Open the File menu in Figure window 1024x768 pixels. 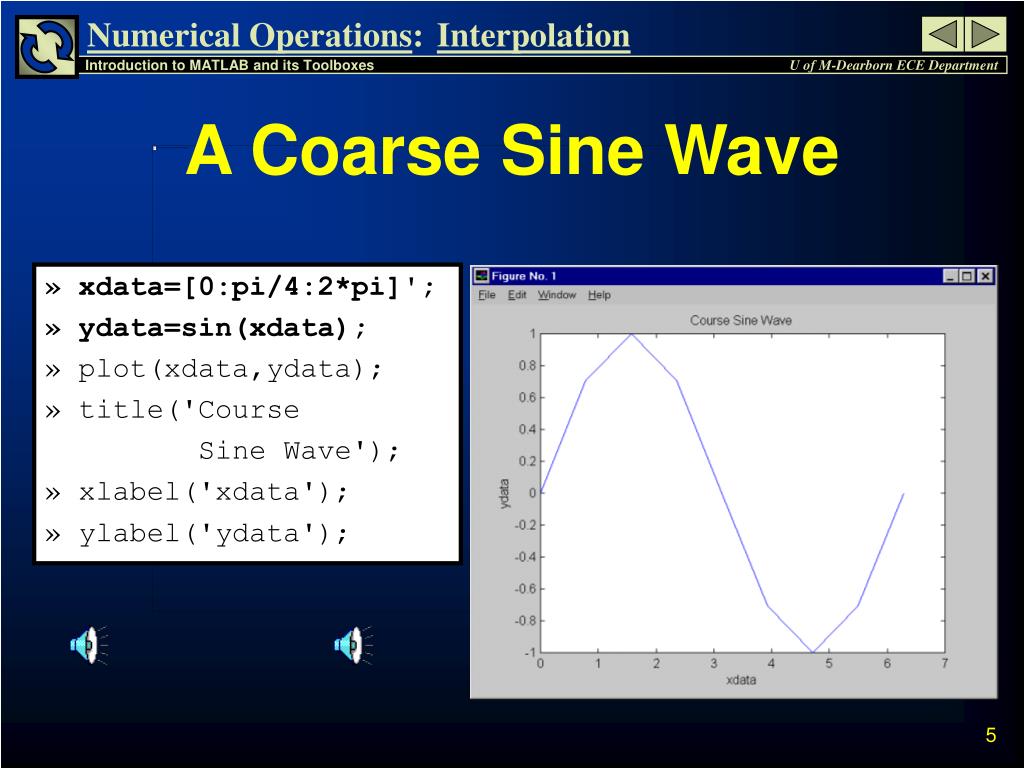487,295
